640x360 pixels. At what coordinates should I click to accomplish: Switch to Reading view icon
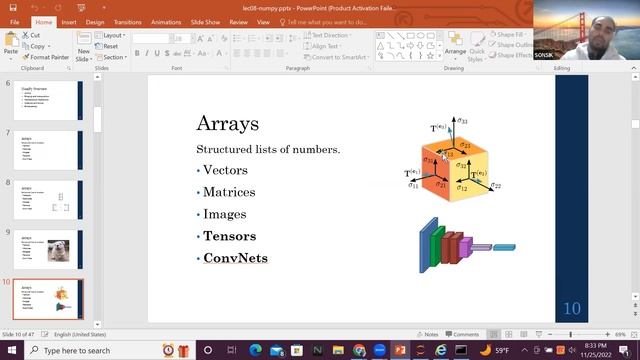tap(524, 334)
